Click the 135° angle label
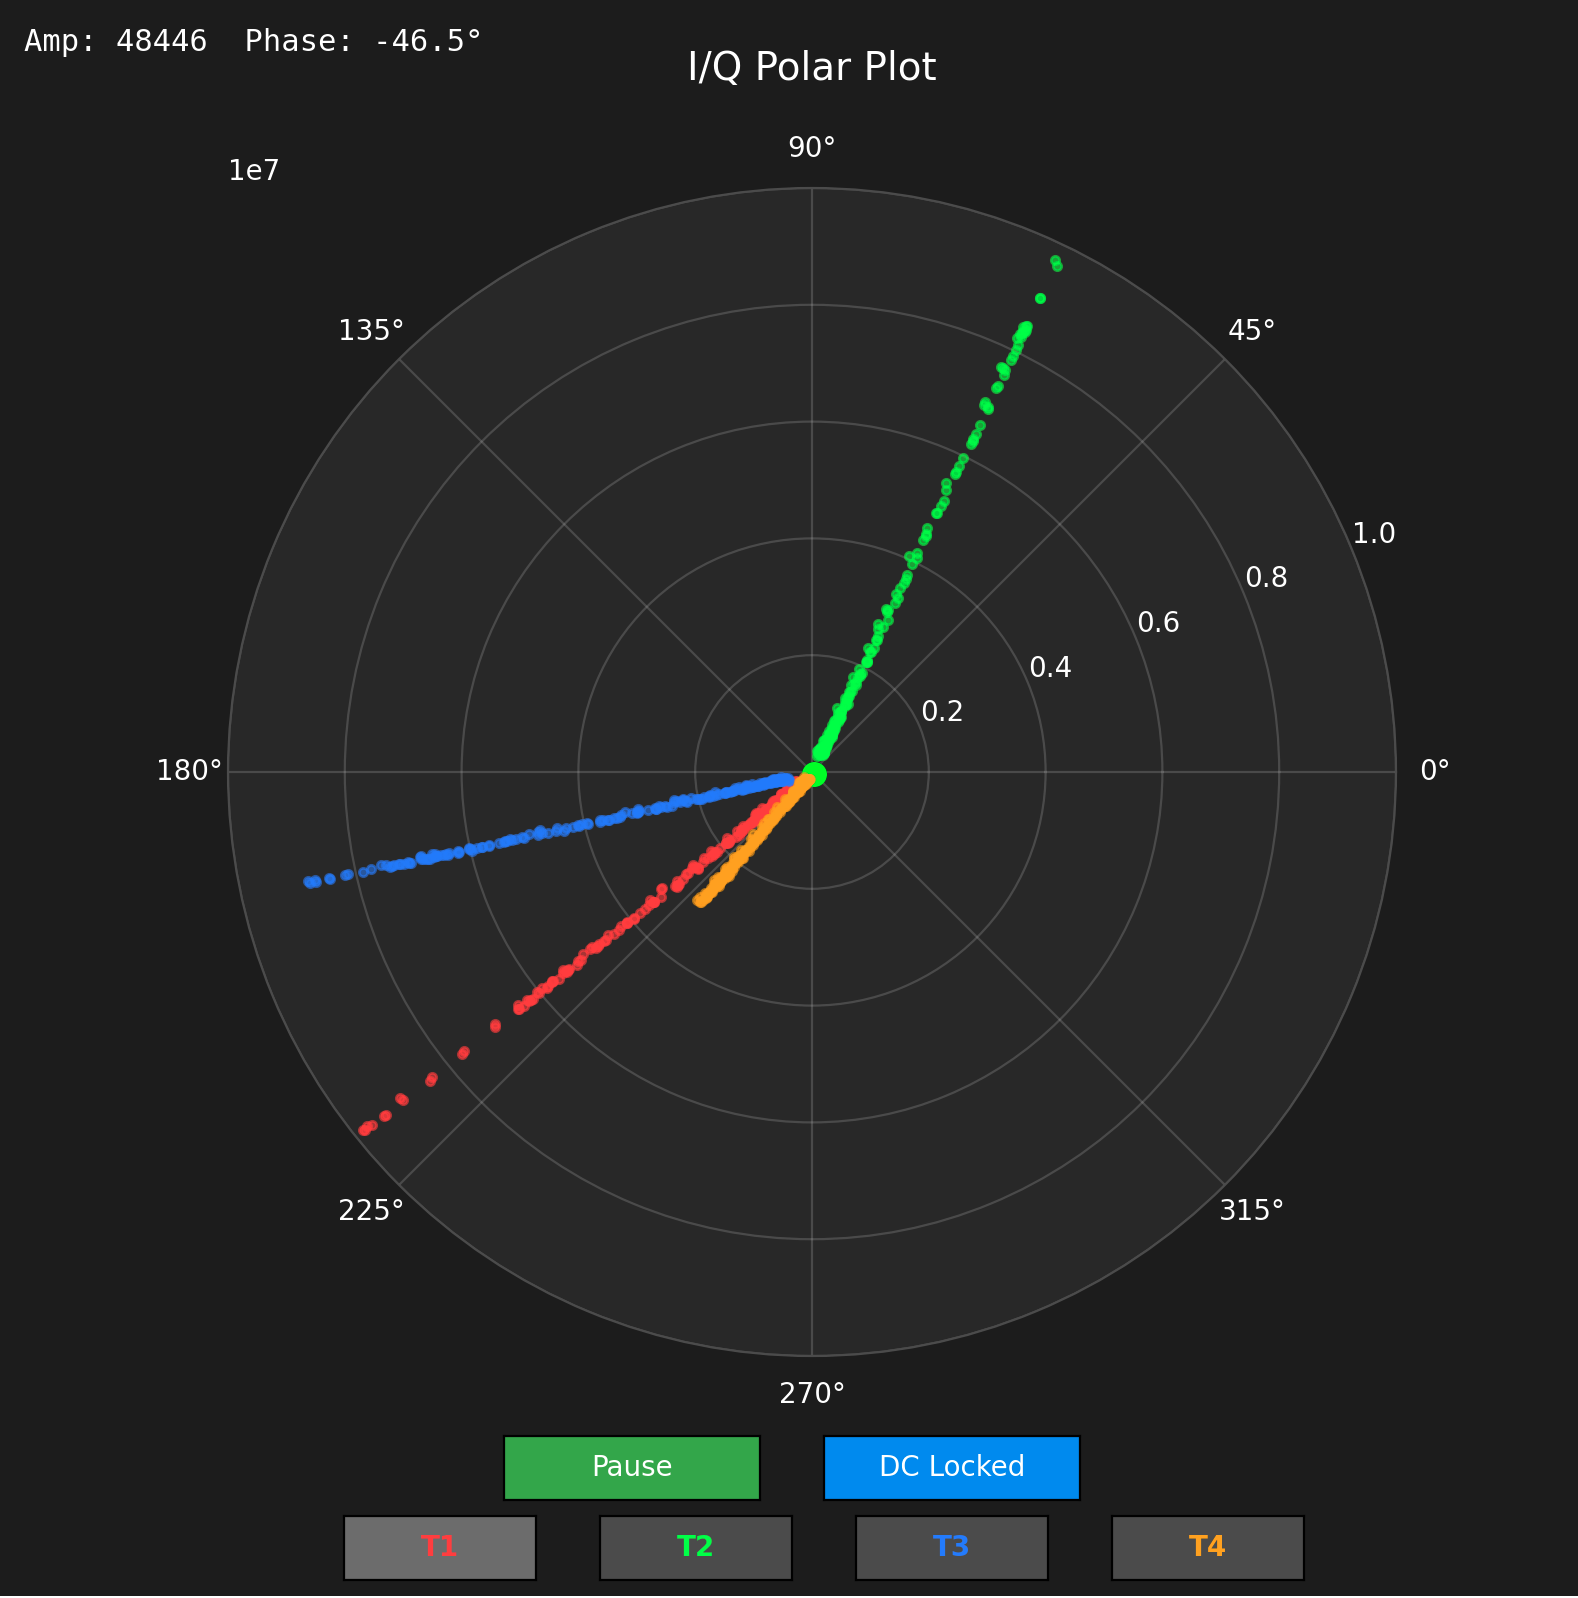The height and width of the screenshot is (1598, 1578). click(x=372, y=330)
